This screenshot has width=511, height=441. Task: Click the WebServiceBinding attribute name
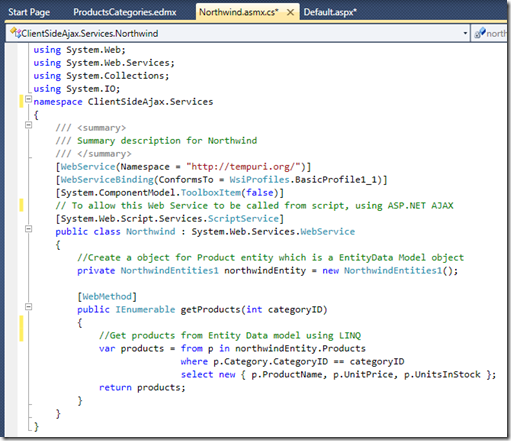107,180
